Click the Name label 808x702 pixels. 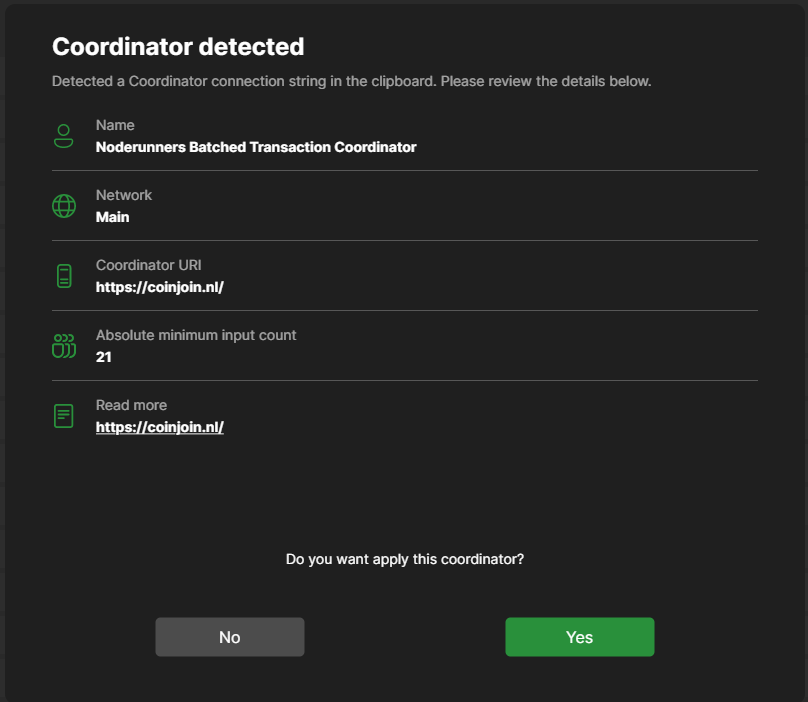click(115, 125)
